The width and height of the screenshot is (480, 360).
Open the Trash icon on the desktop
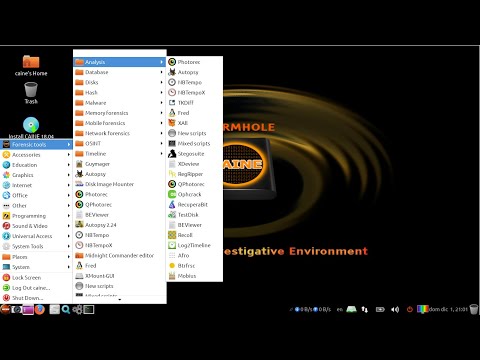click(31, 93)
